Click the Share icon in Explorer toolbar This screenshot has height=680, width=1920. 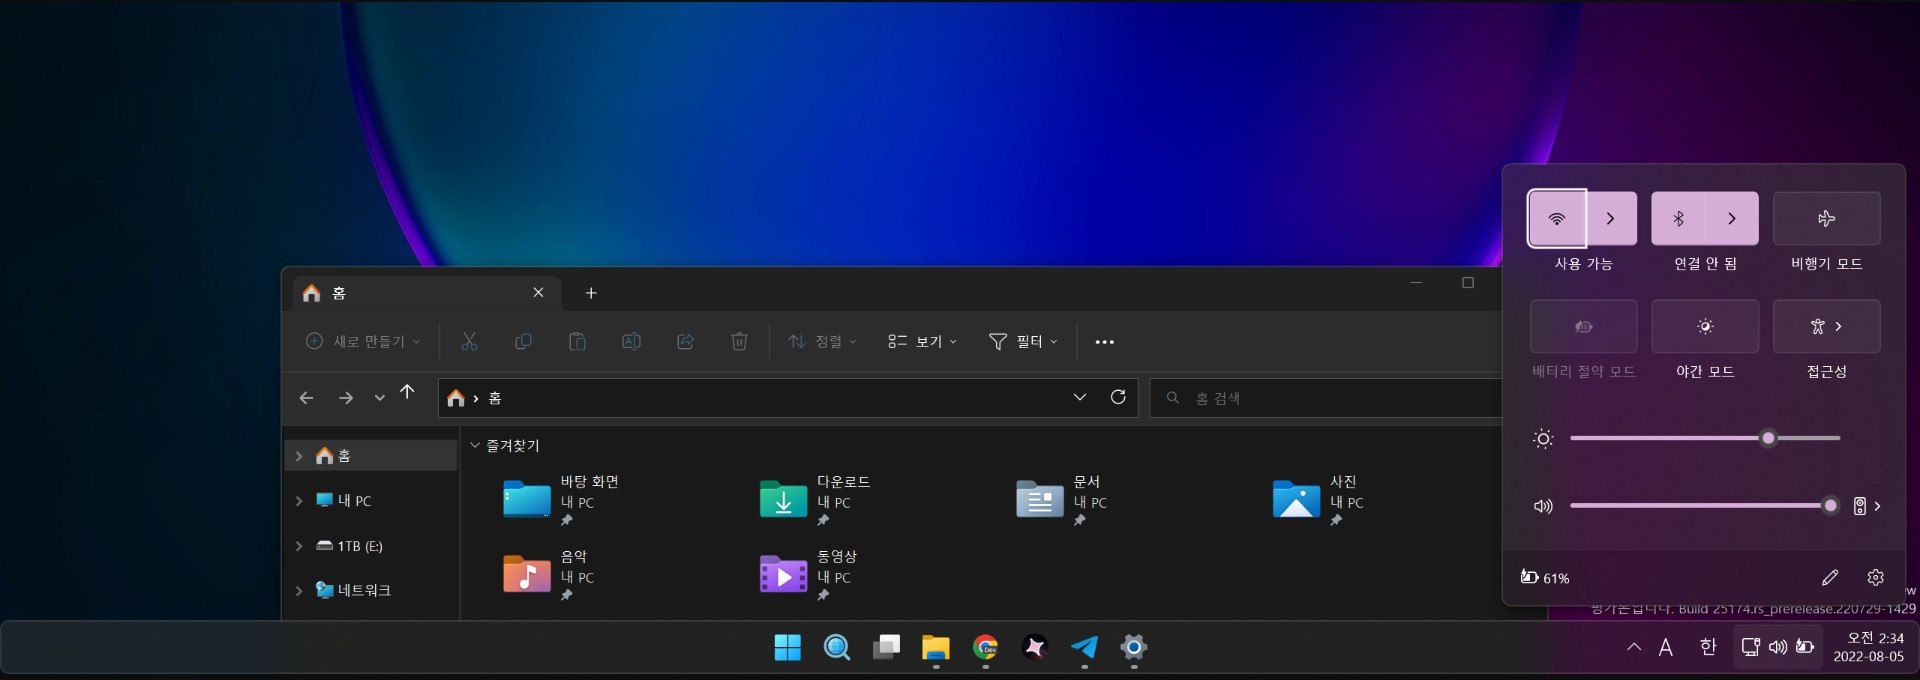pos(685,342)
